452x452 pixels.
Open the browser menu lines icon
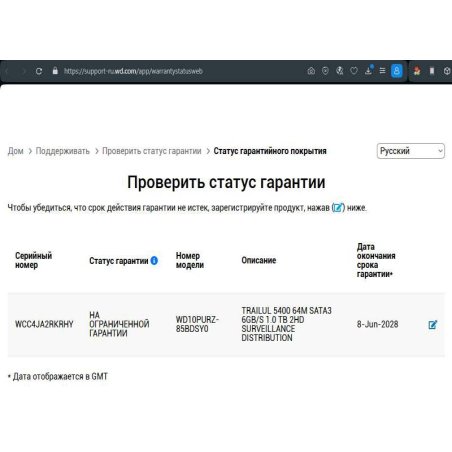382,71
